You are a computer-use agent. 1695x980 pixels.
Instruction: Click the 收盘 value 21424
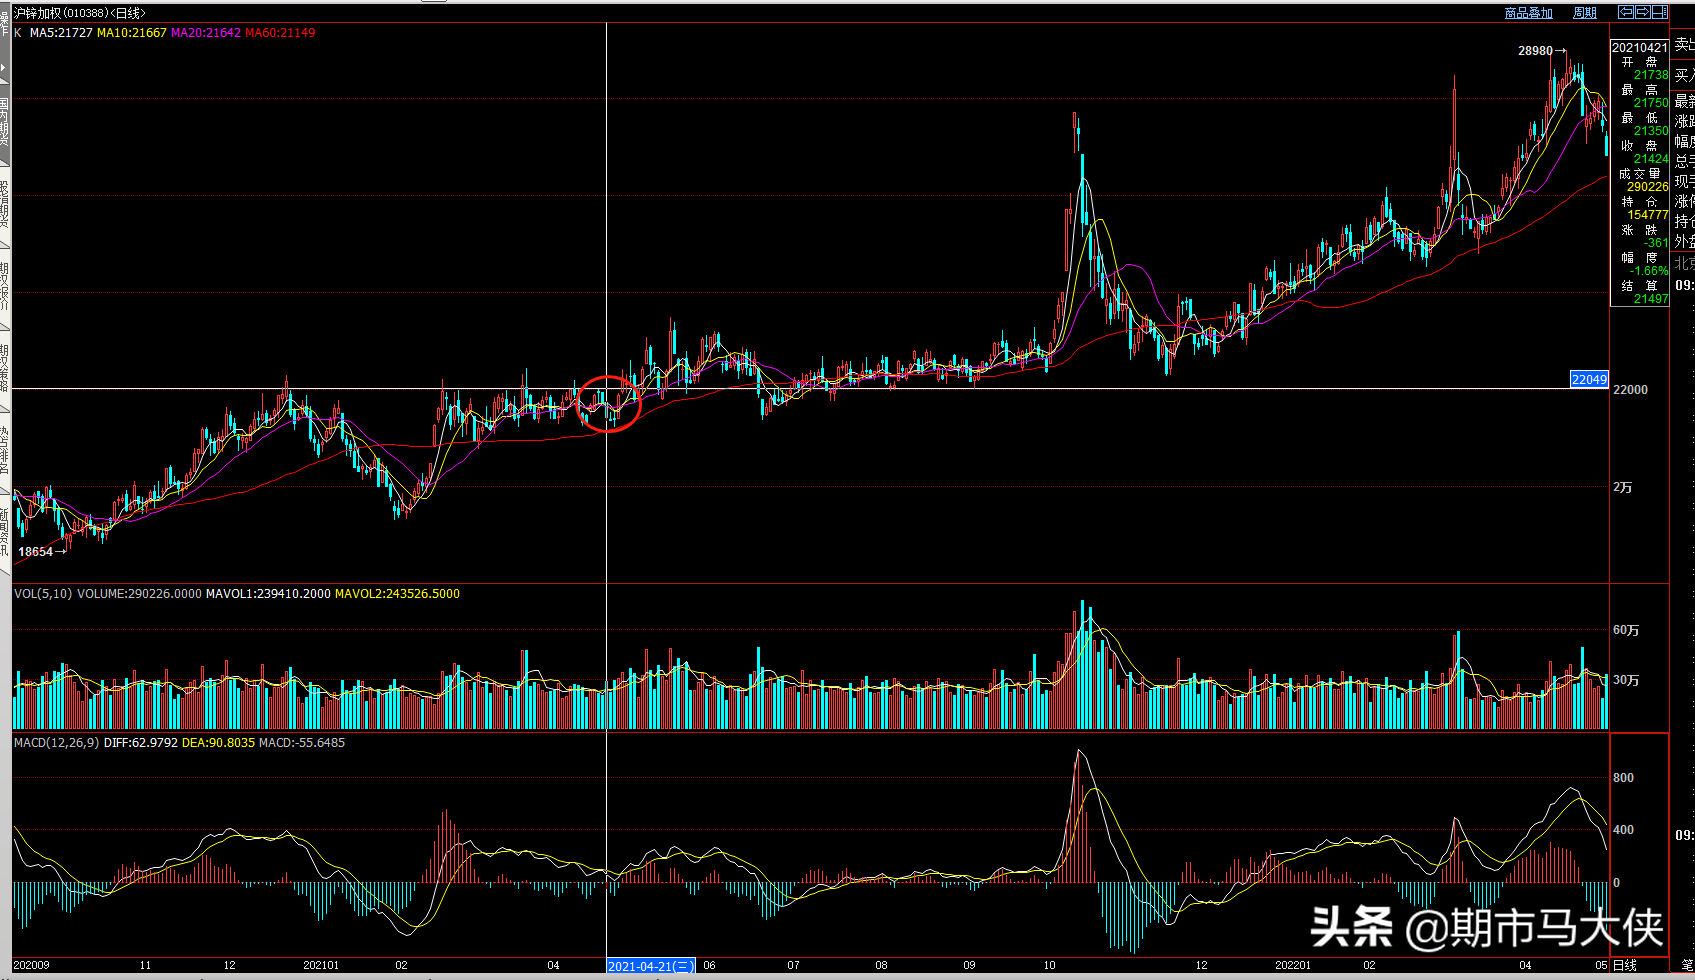[x=1651, y=159]
